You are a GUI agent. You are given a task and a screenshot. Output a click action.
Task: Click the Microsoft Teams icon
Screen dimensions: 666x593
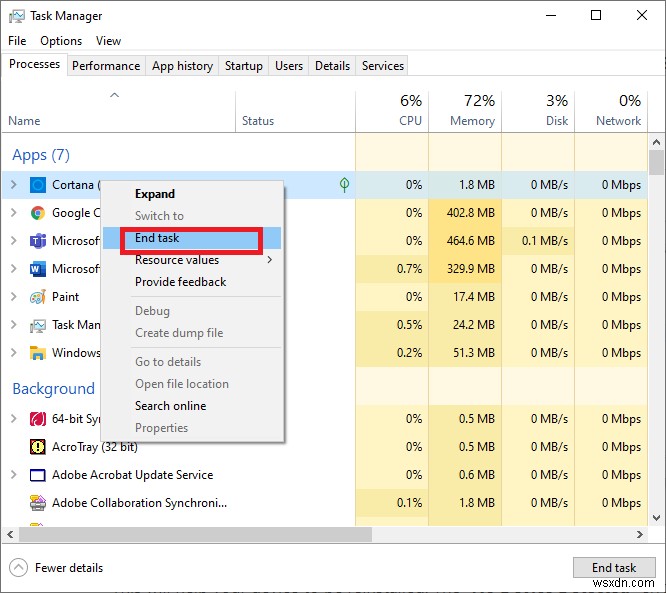point(38,241)
